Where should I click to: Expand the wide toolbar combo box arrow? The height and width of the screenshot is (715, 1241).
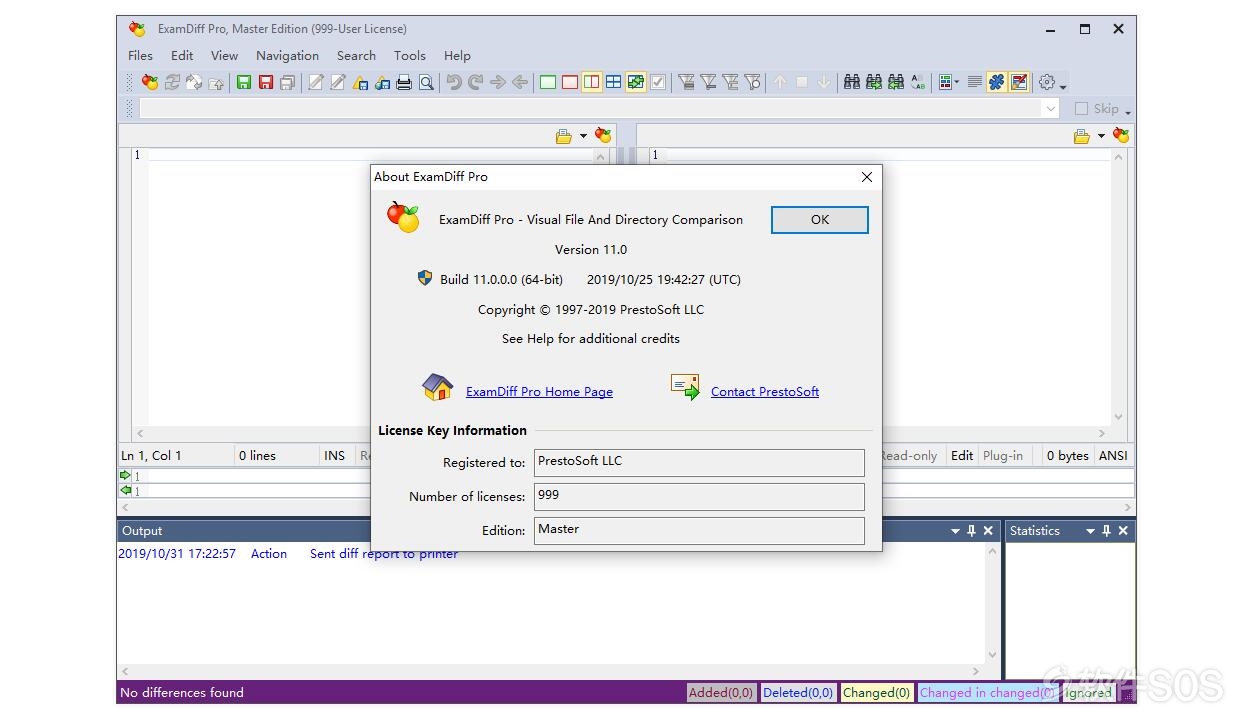tap(1050, 108)
